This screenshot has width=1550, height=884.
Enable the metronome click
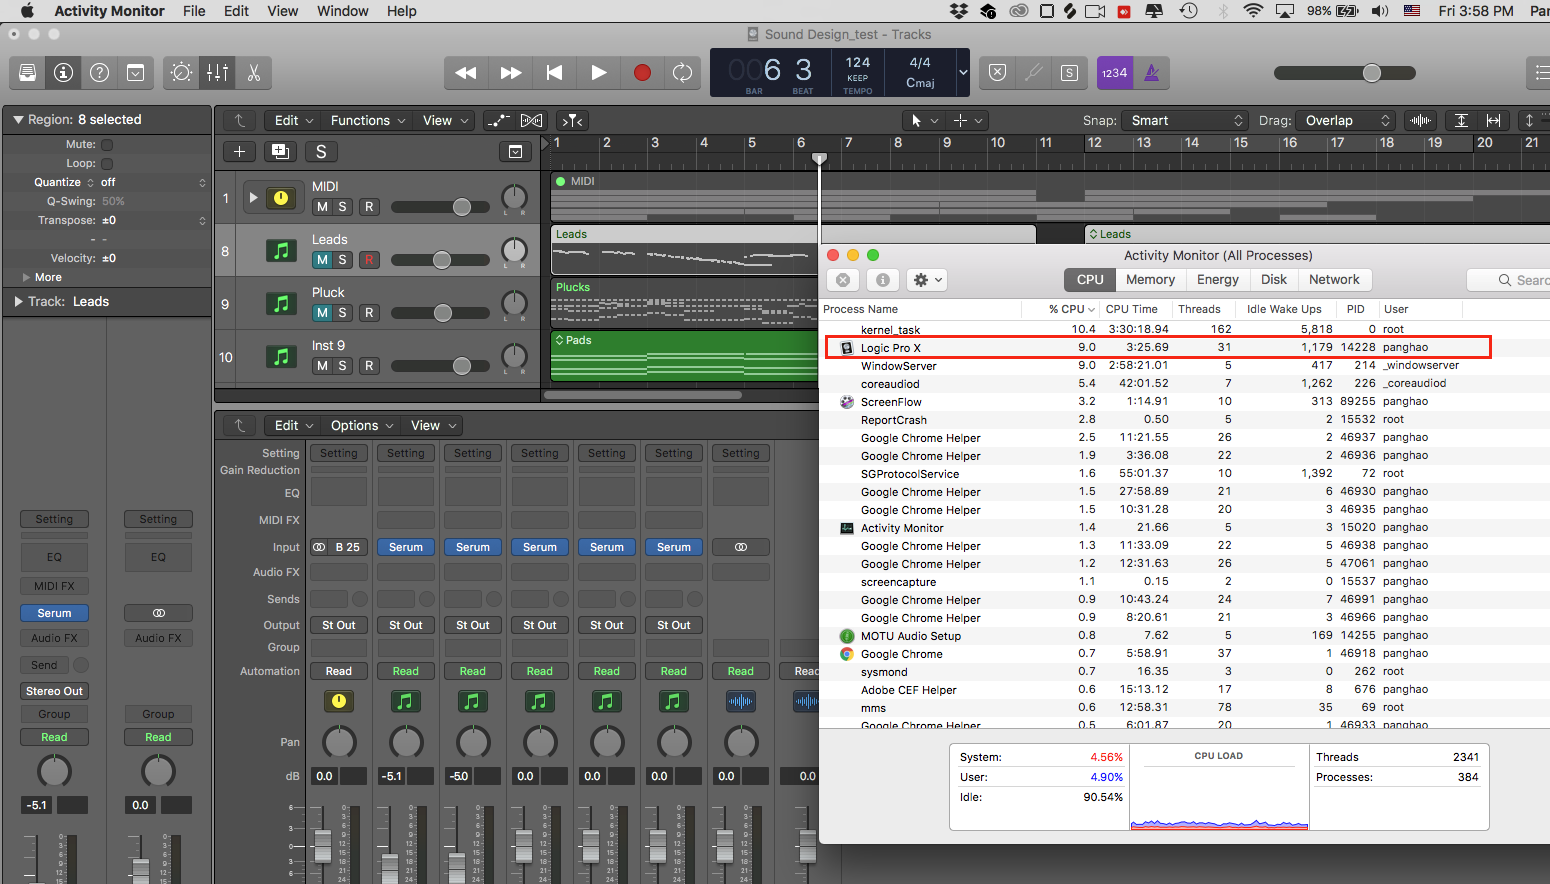[x=1151, y=73]
